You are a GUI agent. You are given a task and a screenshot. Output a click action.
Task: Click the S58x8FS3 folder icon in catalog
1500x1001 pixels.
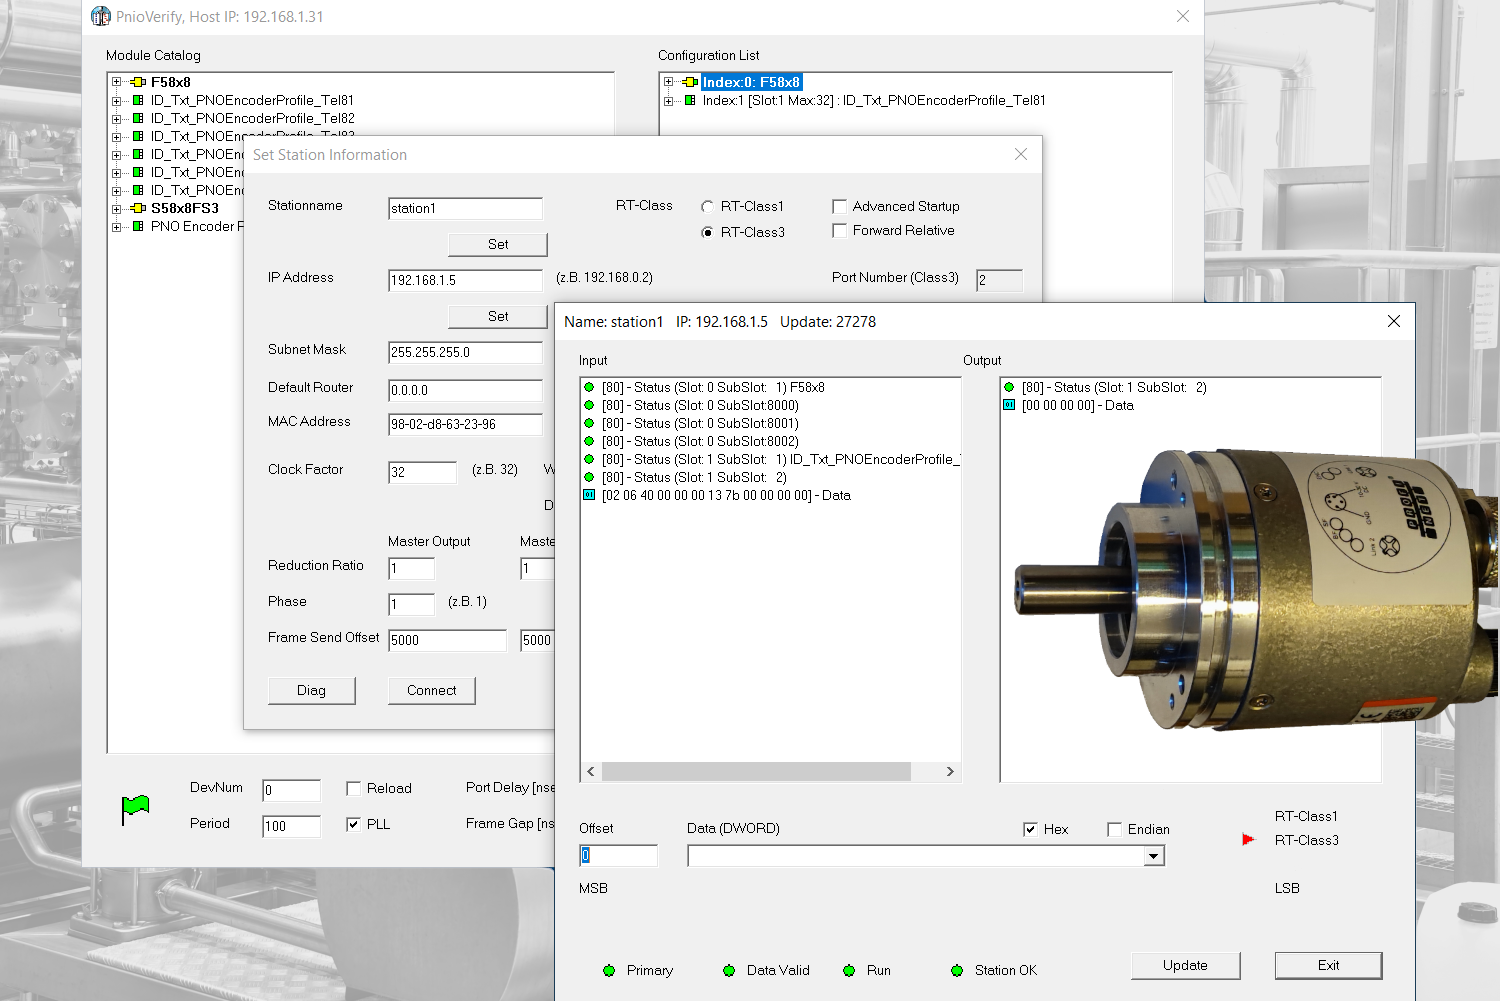pos(138,209)
